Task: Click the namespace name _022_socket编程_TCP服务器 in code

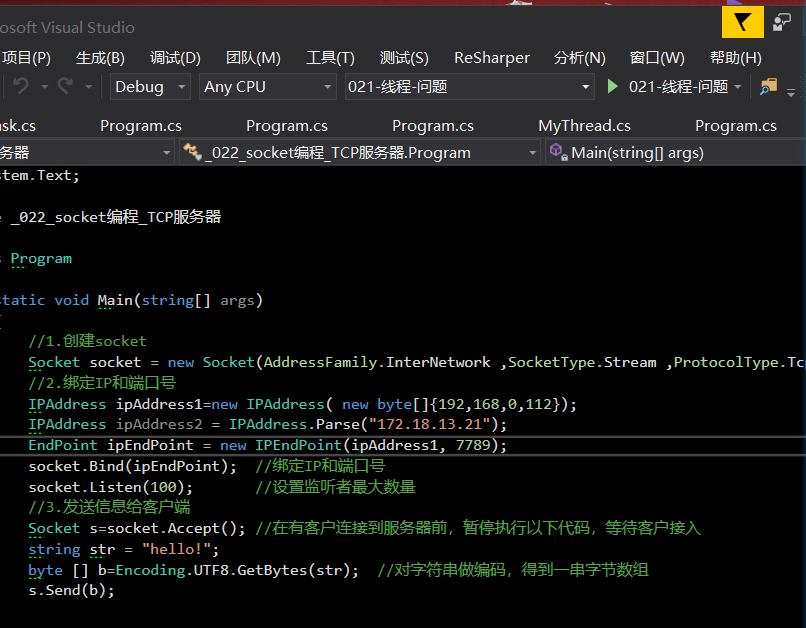Action: (116, 217)
